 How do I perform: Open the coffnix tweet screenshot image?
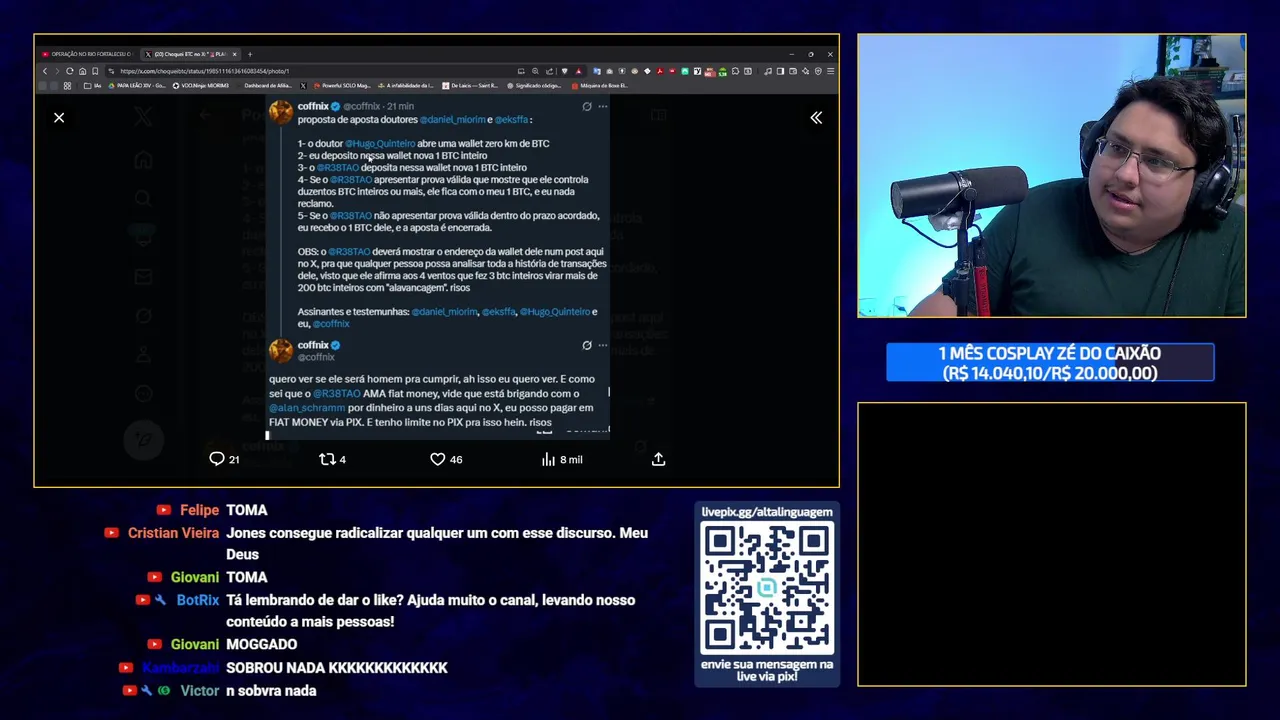[x=438, y=266]
